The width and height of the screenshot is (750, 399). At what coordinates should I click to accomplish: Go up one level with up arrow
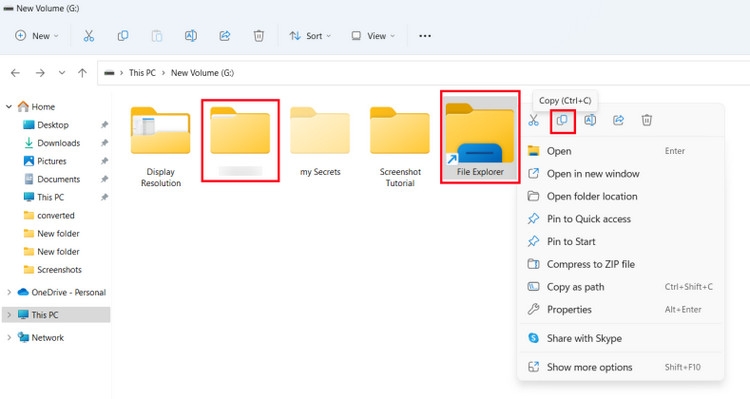point(82,73)
